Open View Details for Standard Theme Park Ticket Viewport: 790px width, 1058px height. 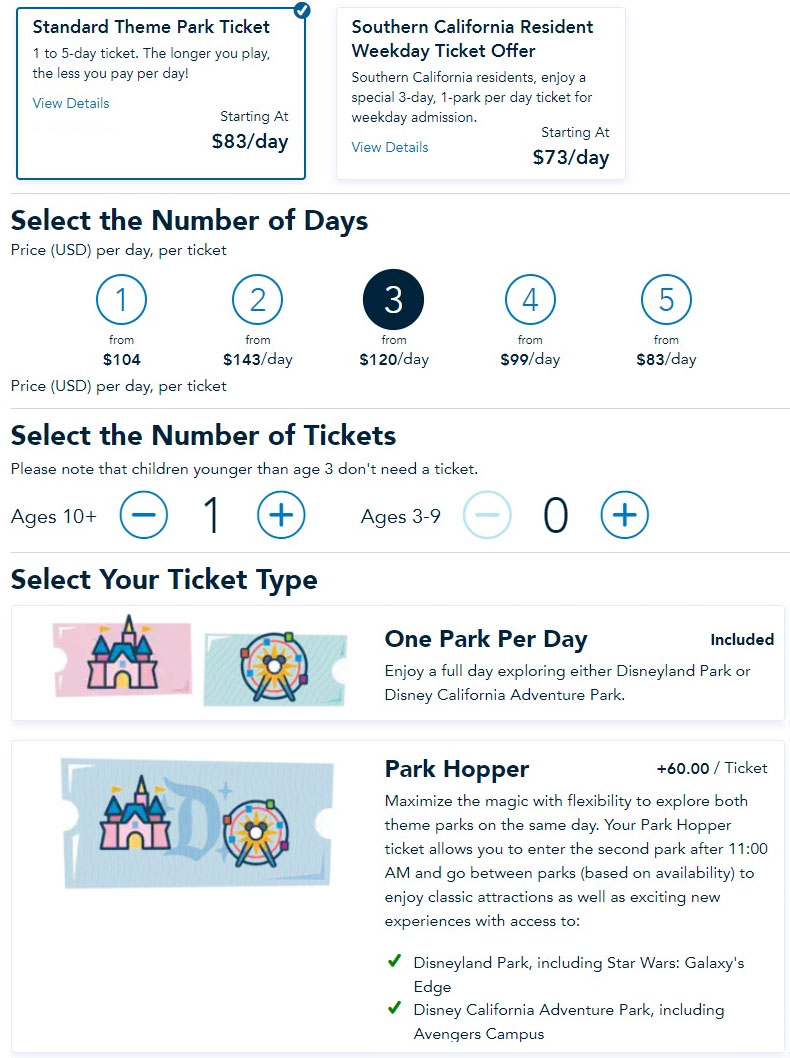click(x=71, y=103)
